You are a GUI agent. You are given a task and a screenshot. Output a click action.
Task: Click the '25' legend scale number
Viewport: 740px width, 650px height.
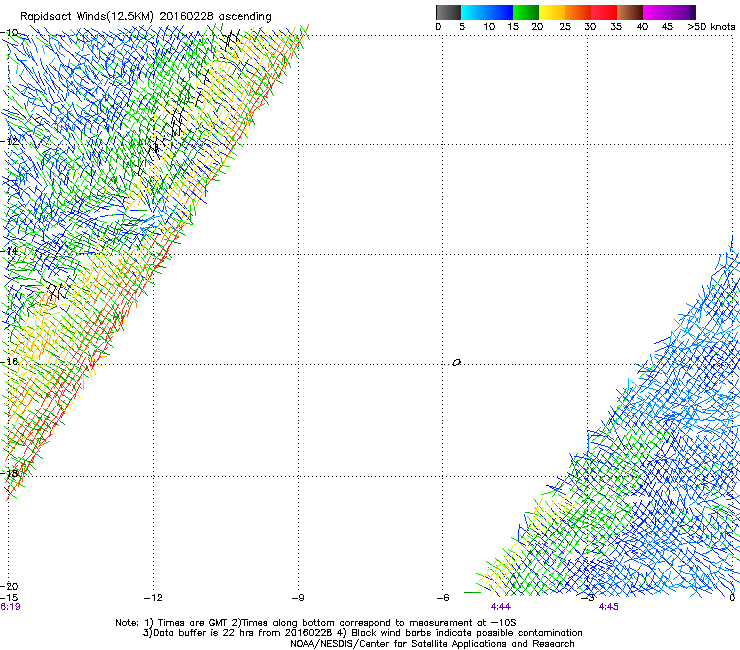564,26
